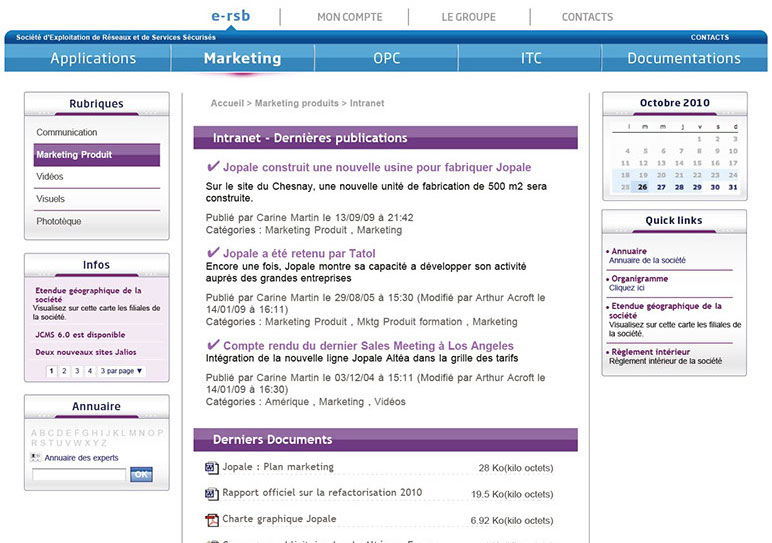Open Annuaire in Quick links
This screenshot has width=772, height=543.
pos(629,251)
